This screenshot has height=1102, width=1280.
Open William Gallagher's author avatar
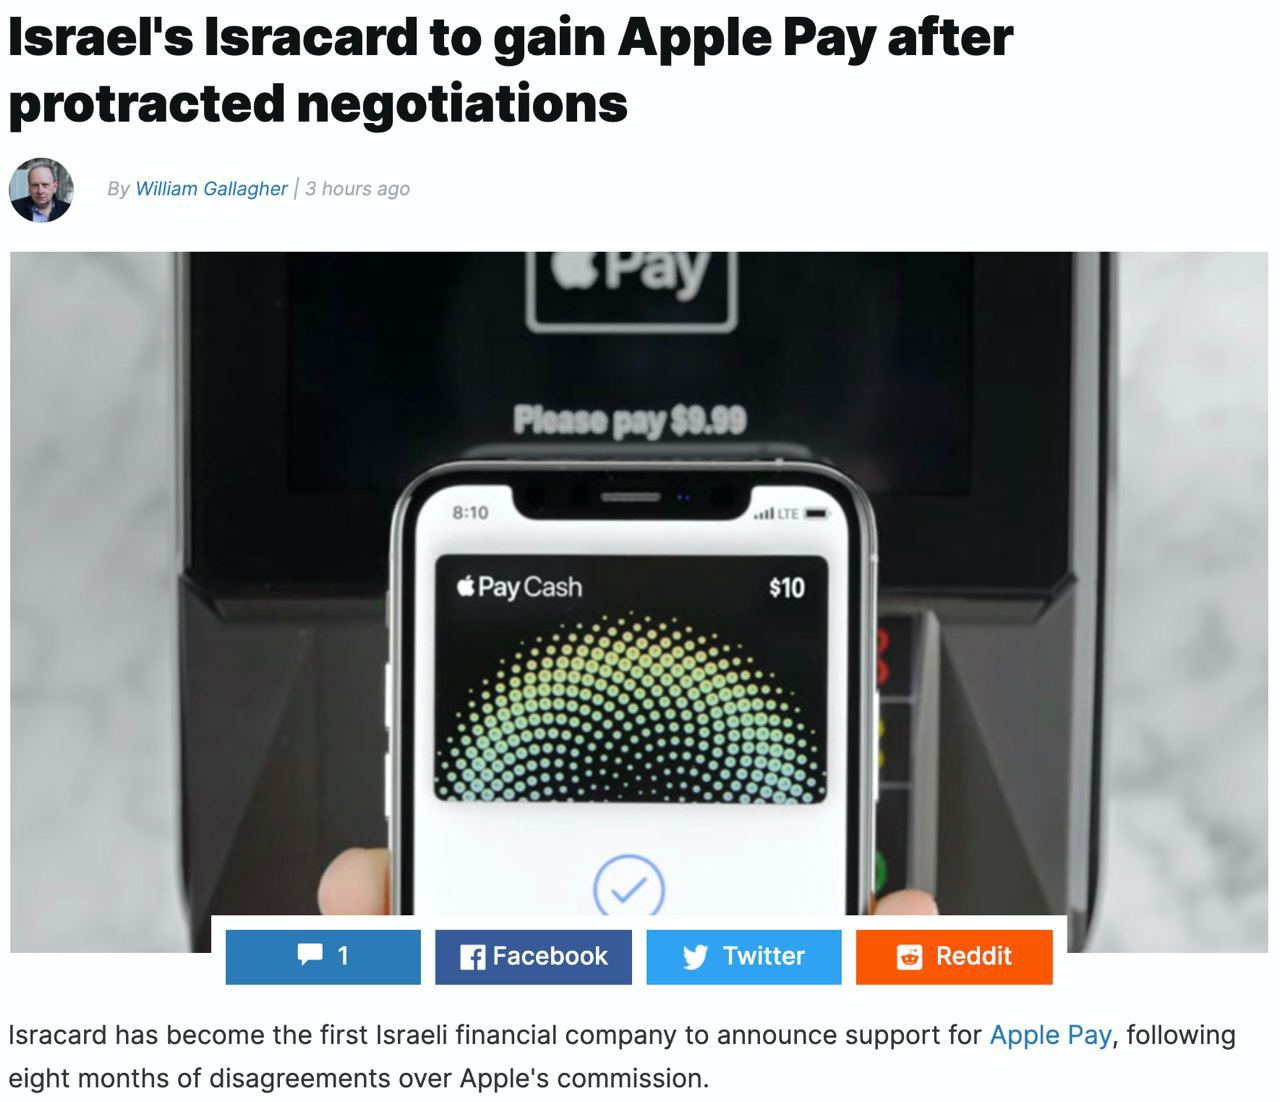(41, 189)
